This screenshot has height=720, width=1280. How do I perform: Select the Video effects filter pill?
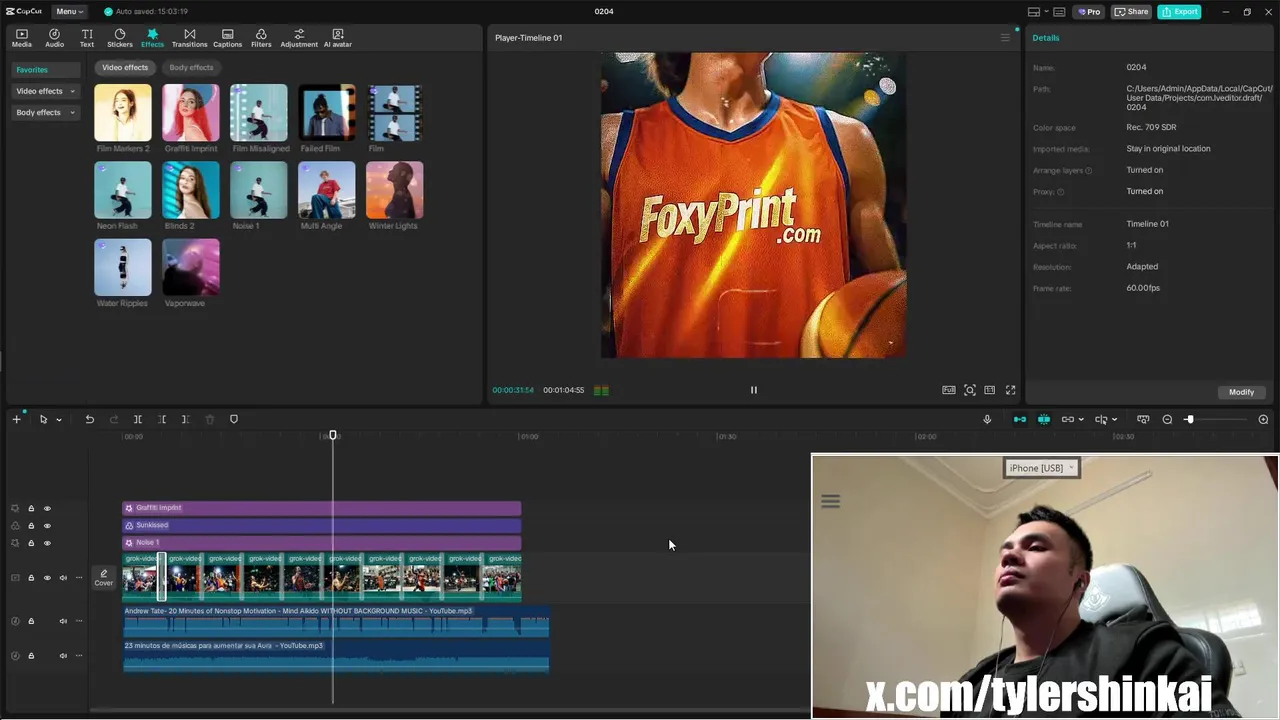click(x=125, y=68)
